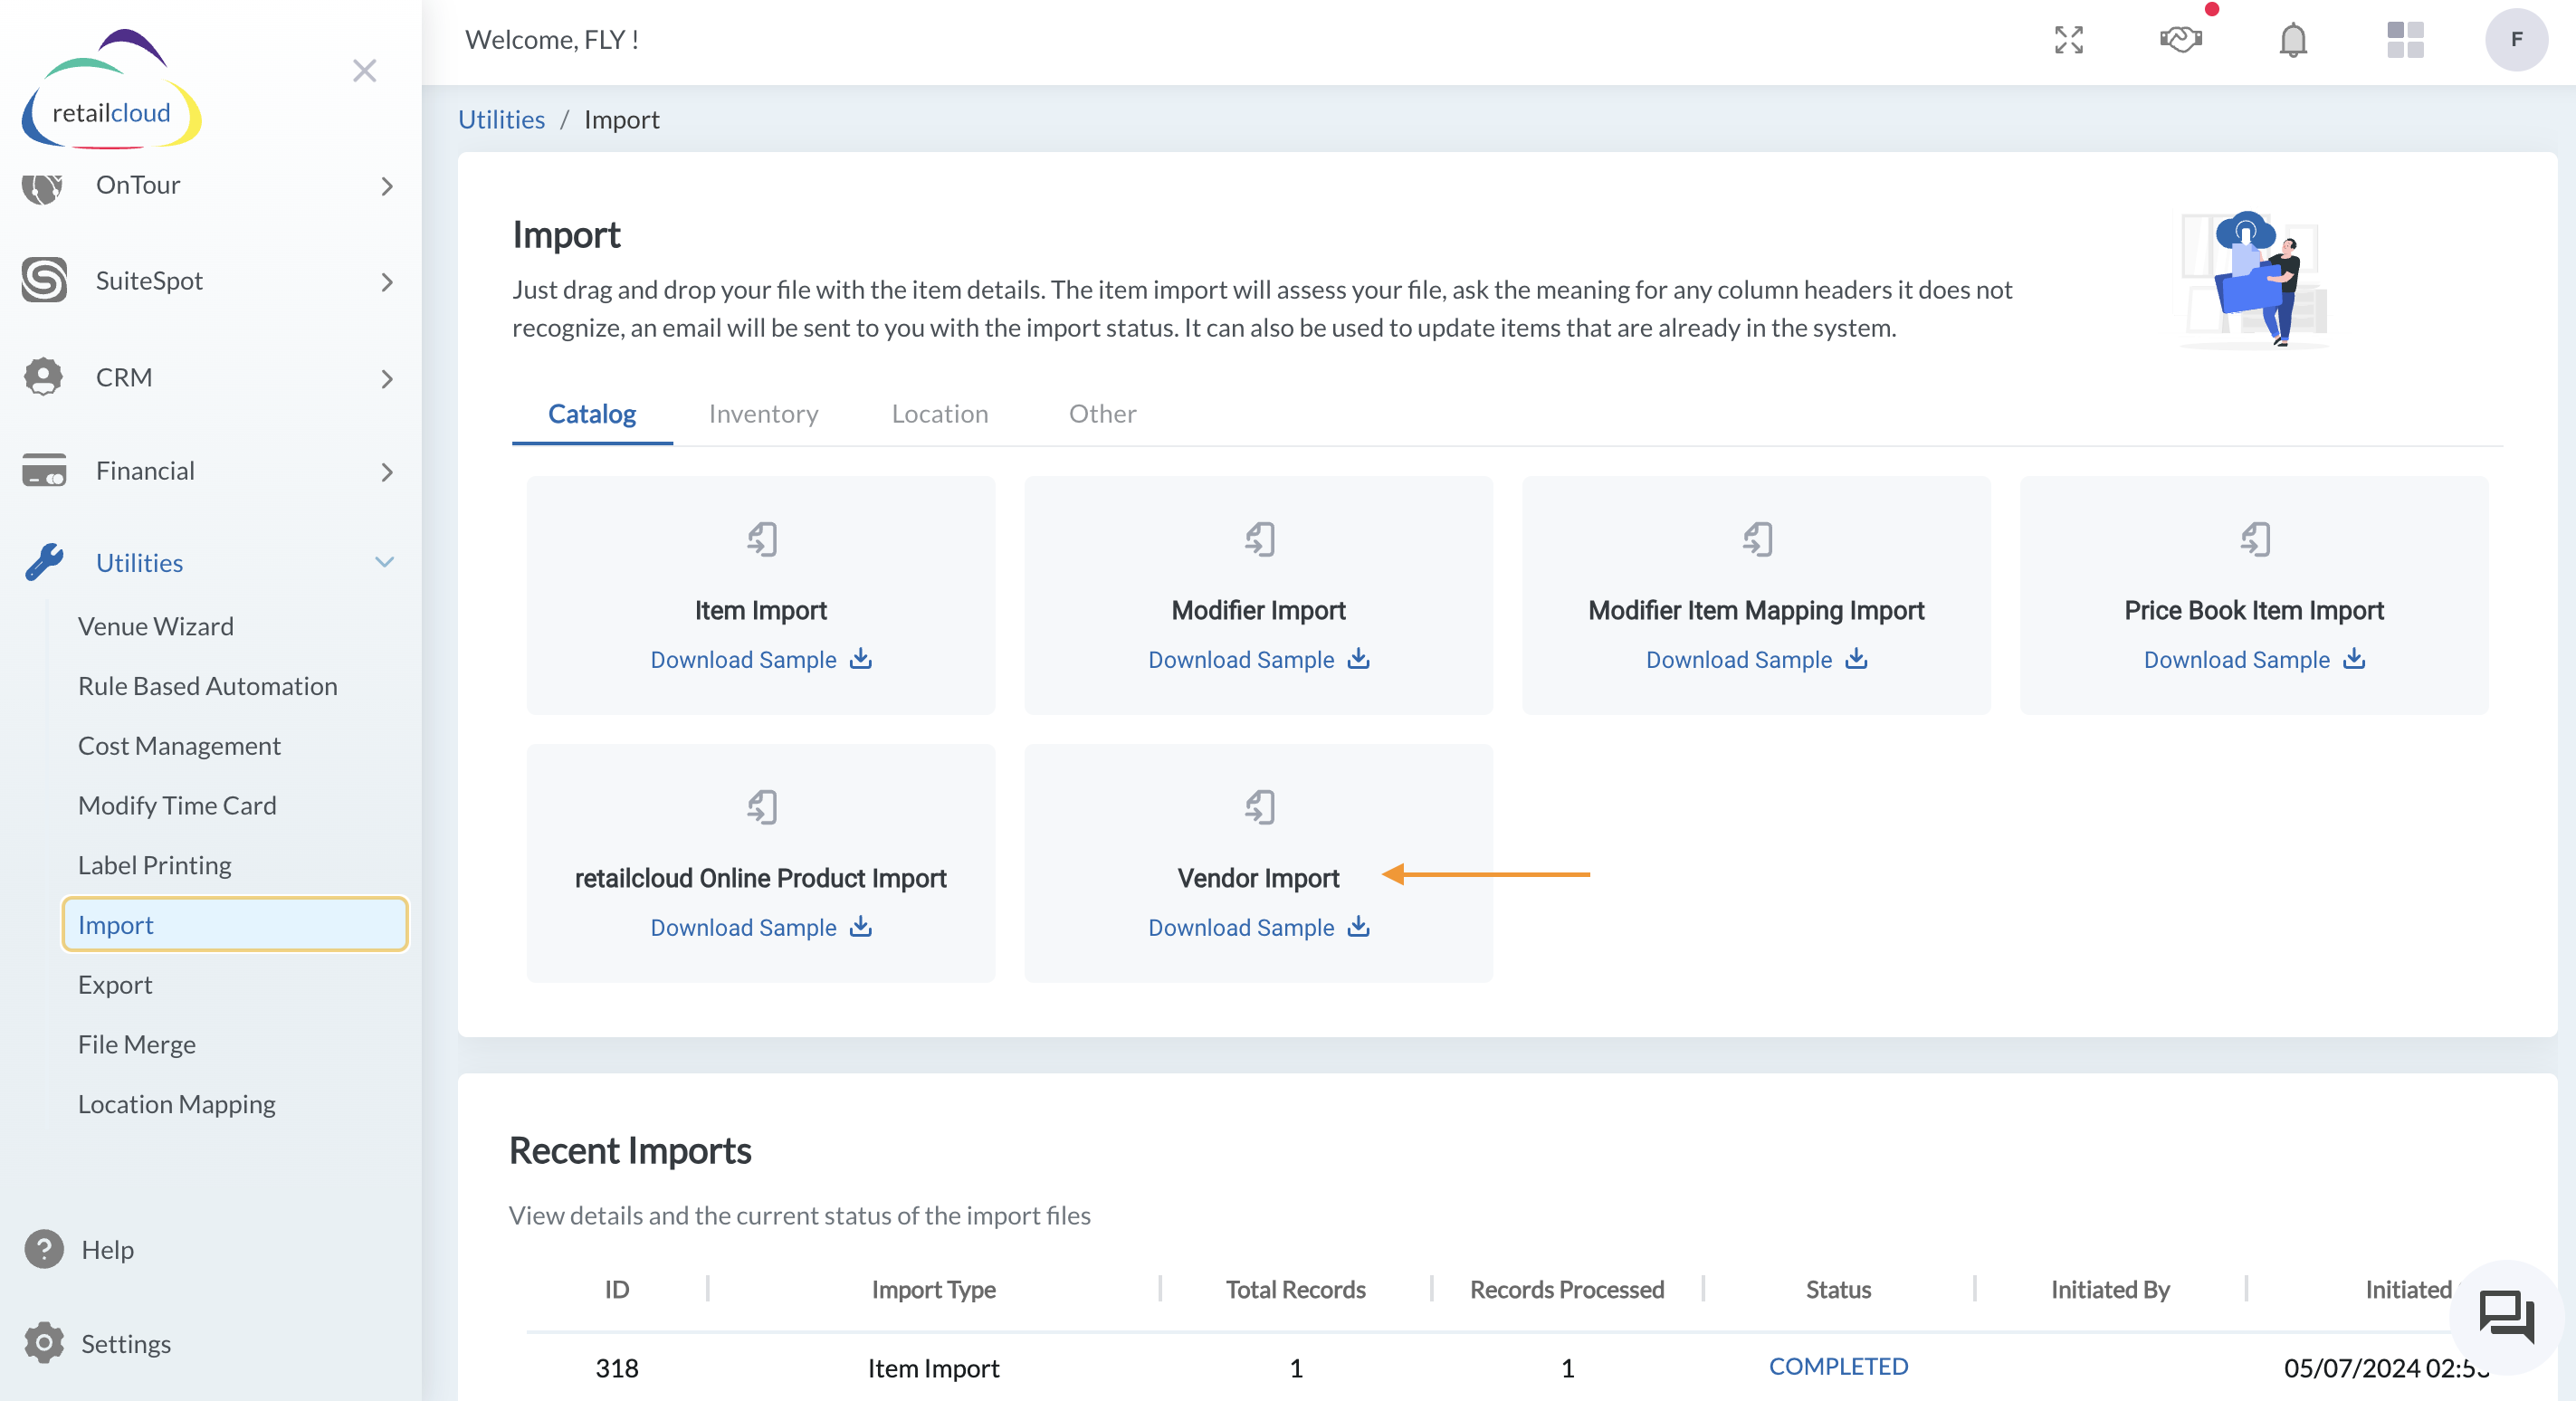The height and width of the screenshot is (1401, 2576).
Task: Expand the SuiteSpot menu chevron
Action: tap(387, 282)
